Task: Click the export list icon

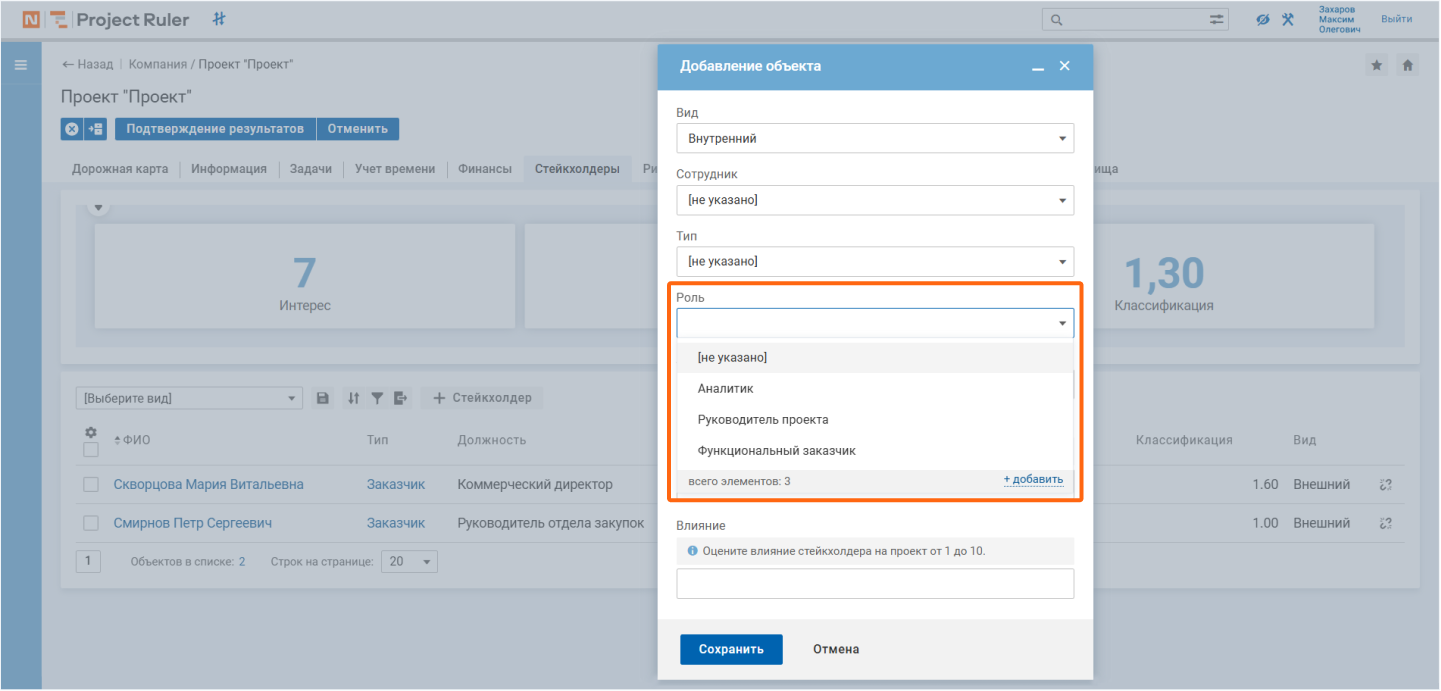Action: coord(400,398)
